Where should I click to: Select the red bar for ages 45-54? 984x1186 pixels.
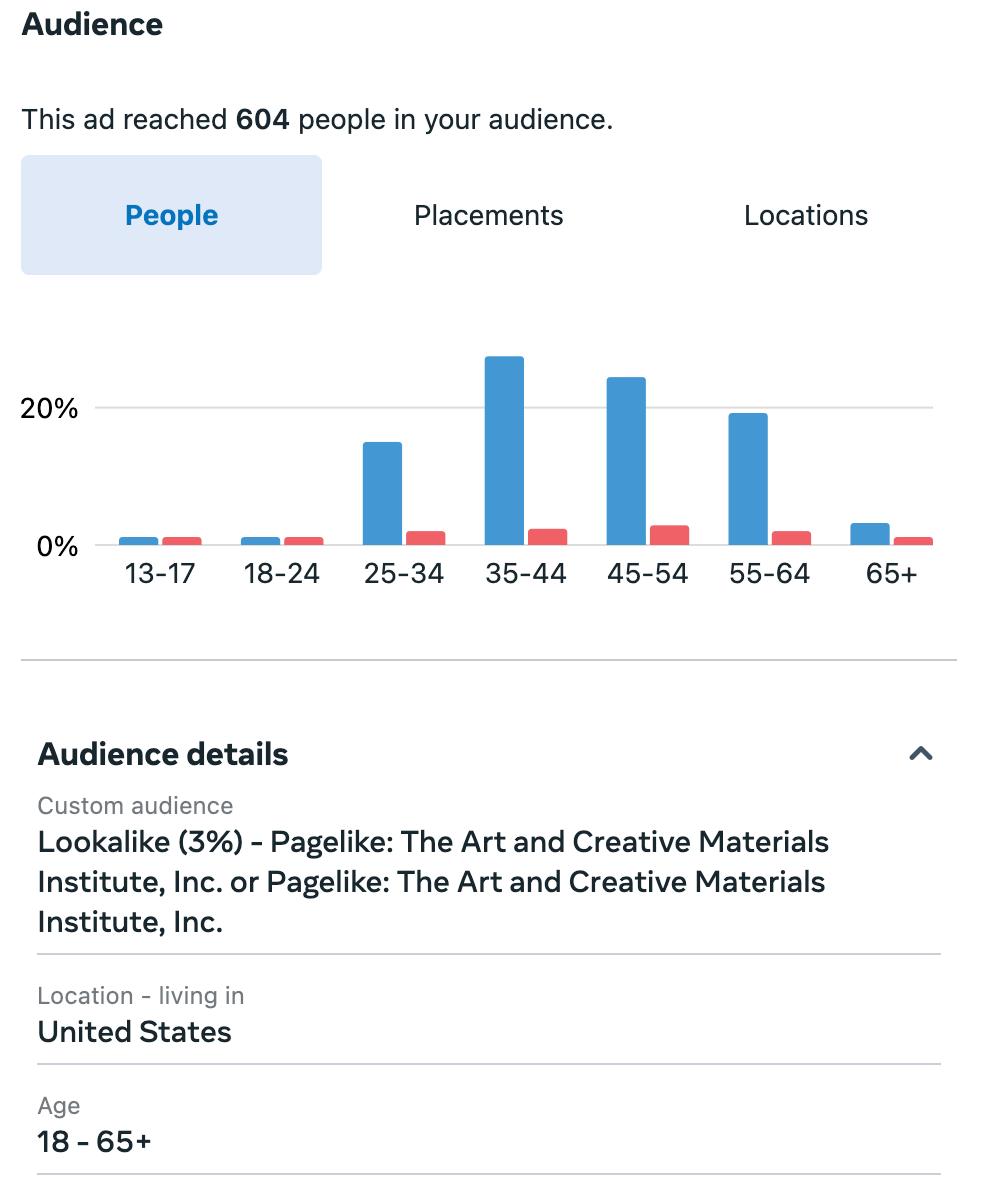point(669,535)
